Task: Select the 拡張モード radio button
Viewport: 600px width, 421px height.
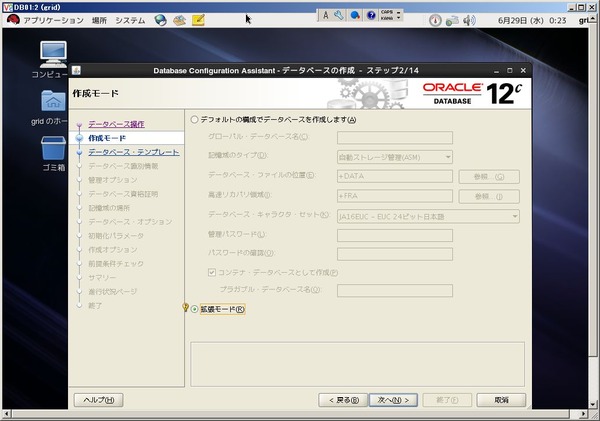Action: (195, 309)
